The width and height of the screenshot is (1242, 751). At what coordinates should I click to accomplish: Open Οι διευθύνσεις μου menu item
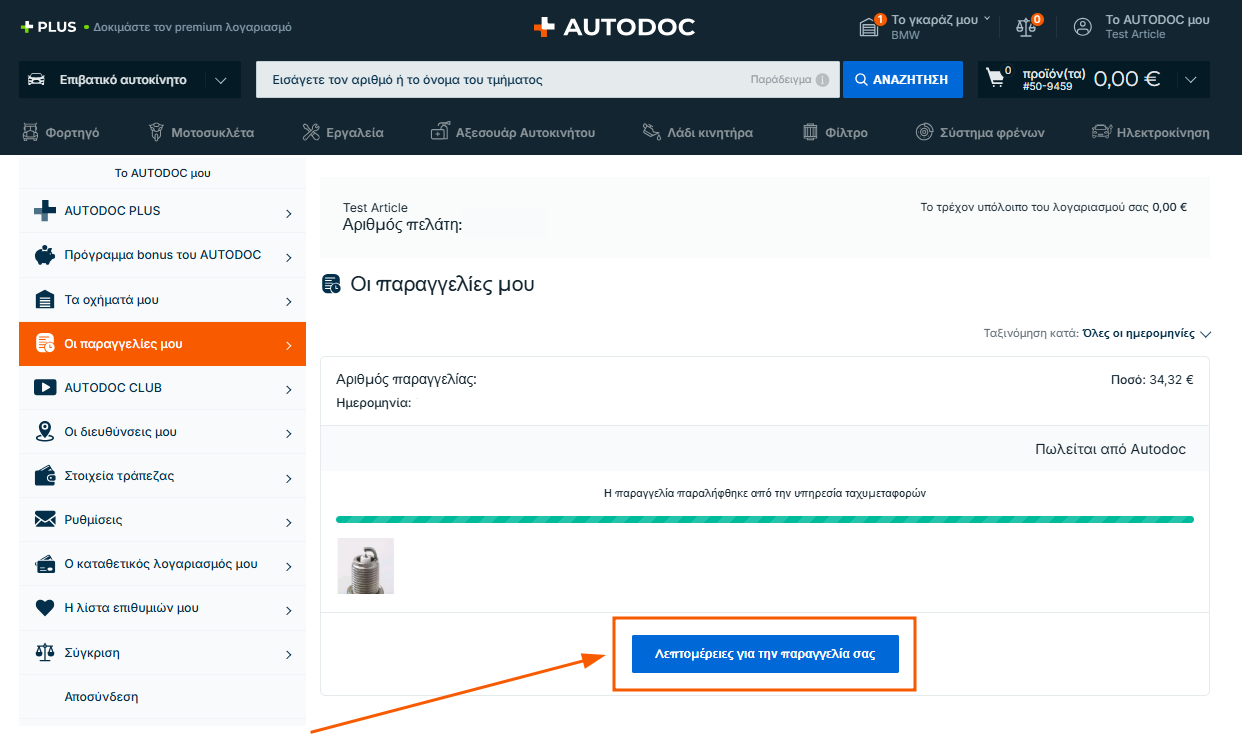click(162, 432)
